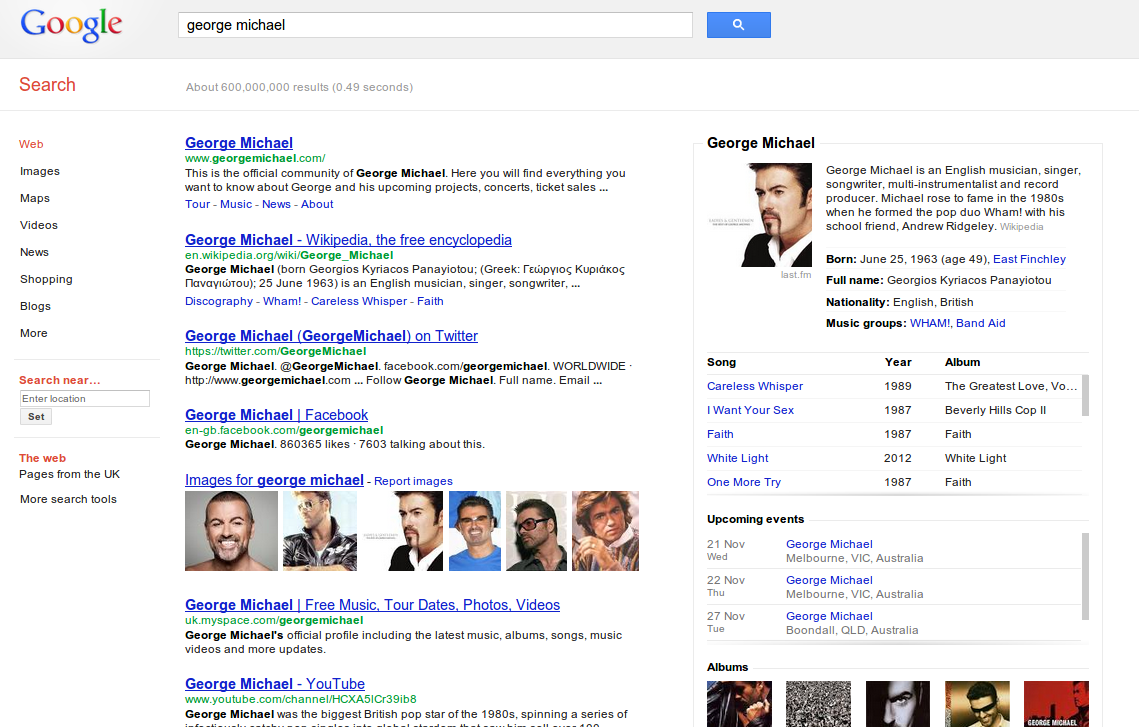Switch to Images search results
The image size is (1139, 727).
tap(39, 170)
